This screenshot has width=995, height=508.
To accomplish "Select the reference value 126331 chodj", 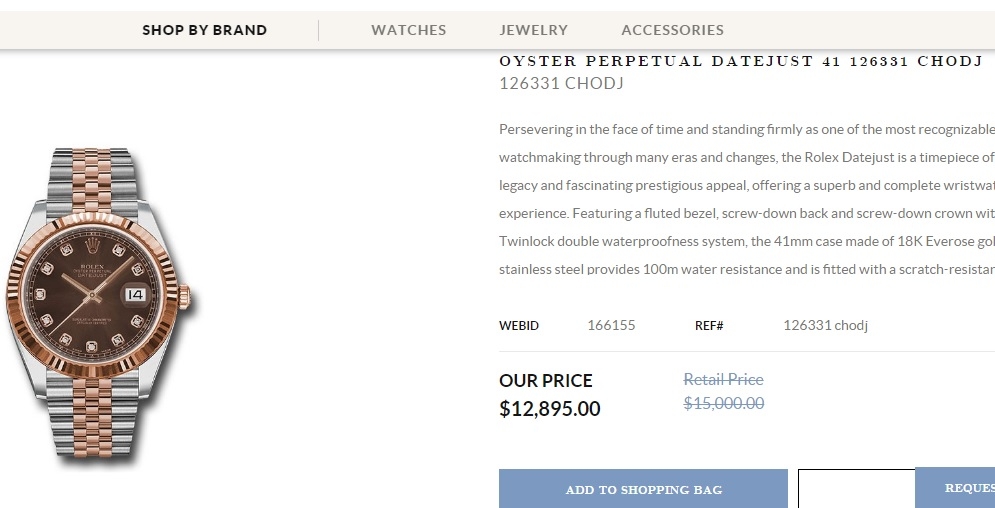I will [825, 326].
